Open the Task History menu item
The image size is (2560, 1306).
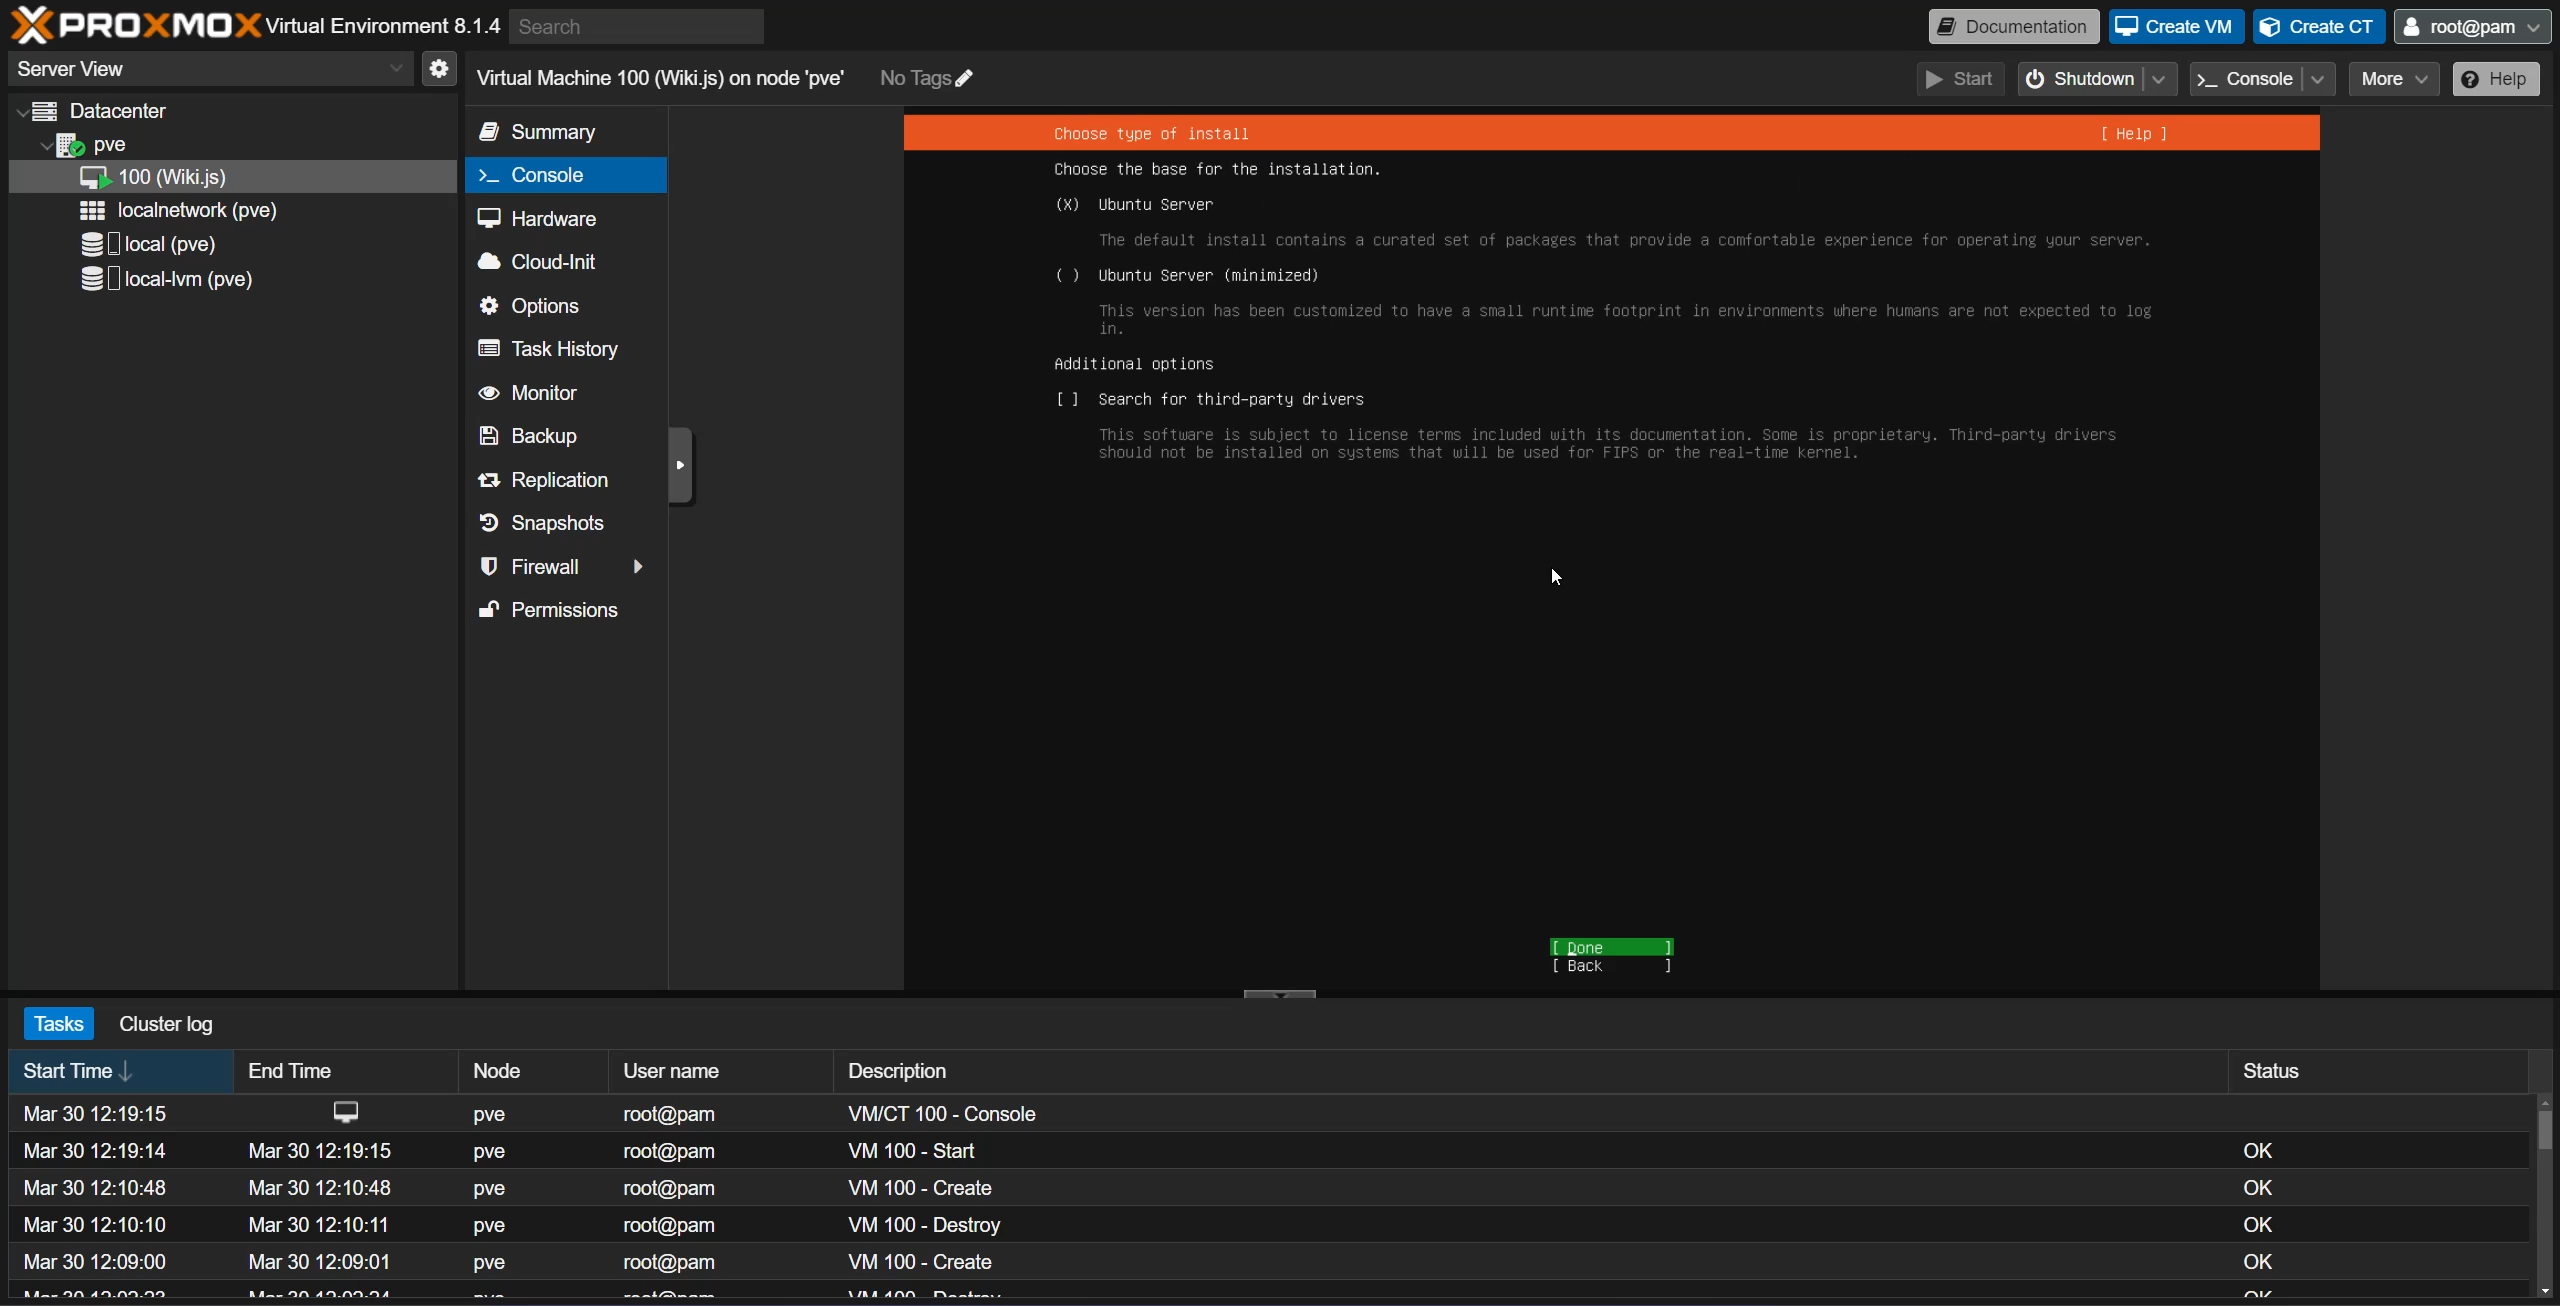point(563,348)
